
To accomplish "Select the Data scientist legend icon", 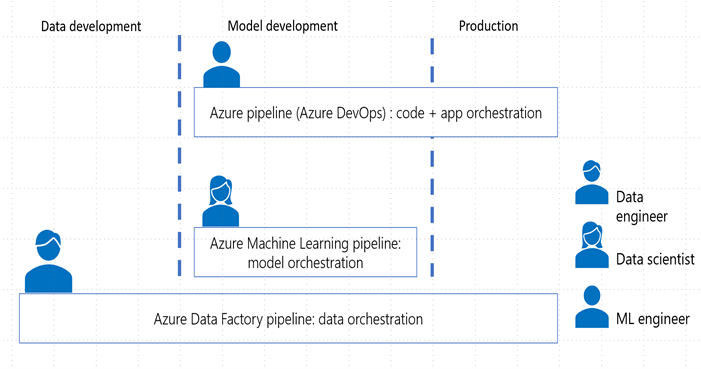I will (x=591, y=245).
